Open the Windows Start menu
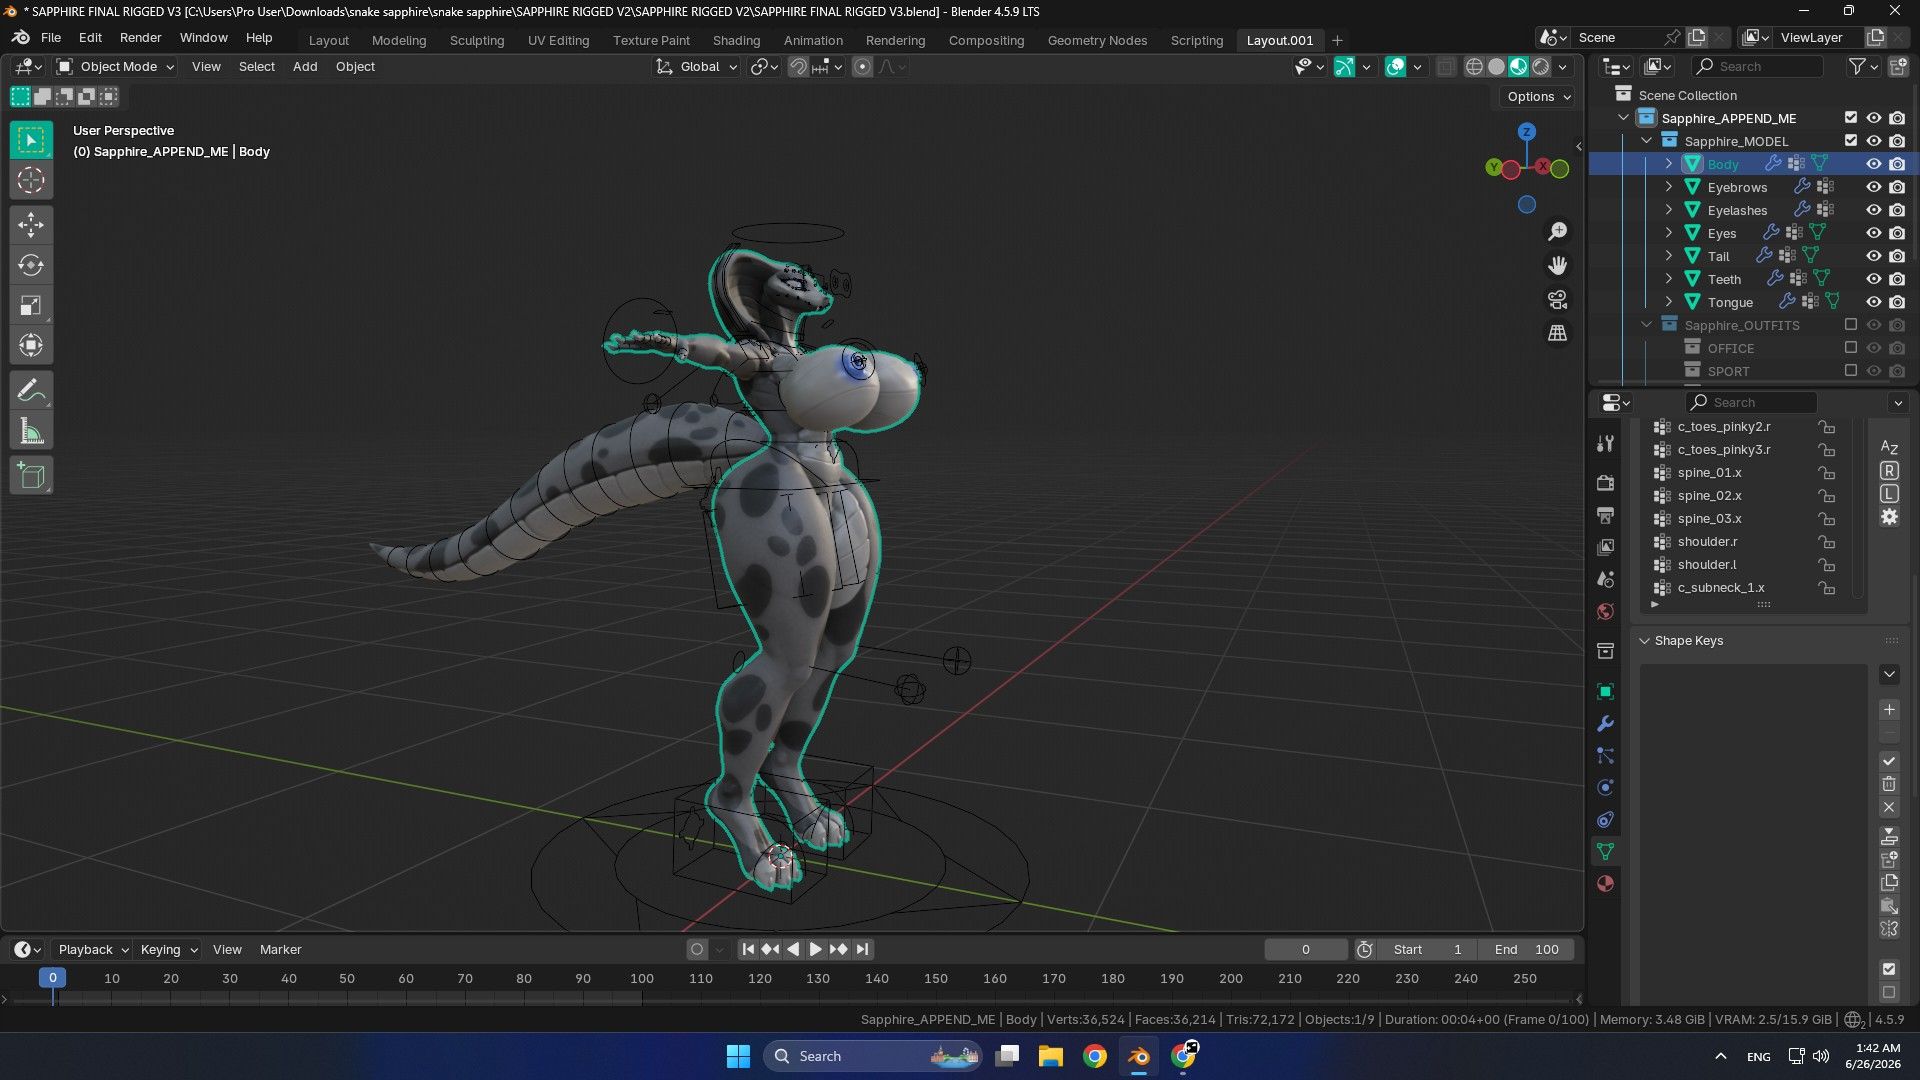Viewport: 1920px width, 1080px height. click(x=738, y=1056)
